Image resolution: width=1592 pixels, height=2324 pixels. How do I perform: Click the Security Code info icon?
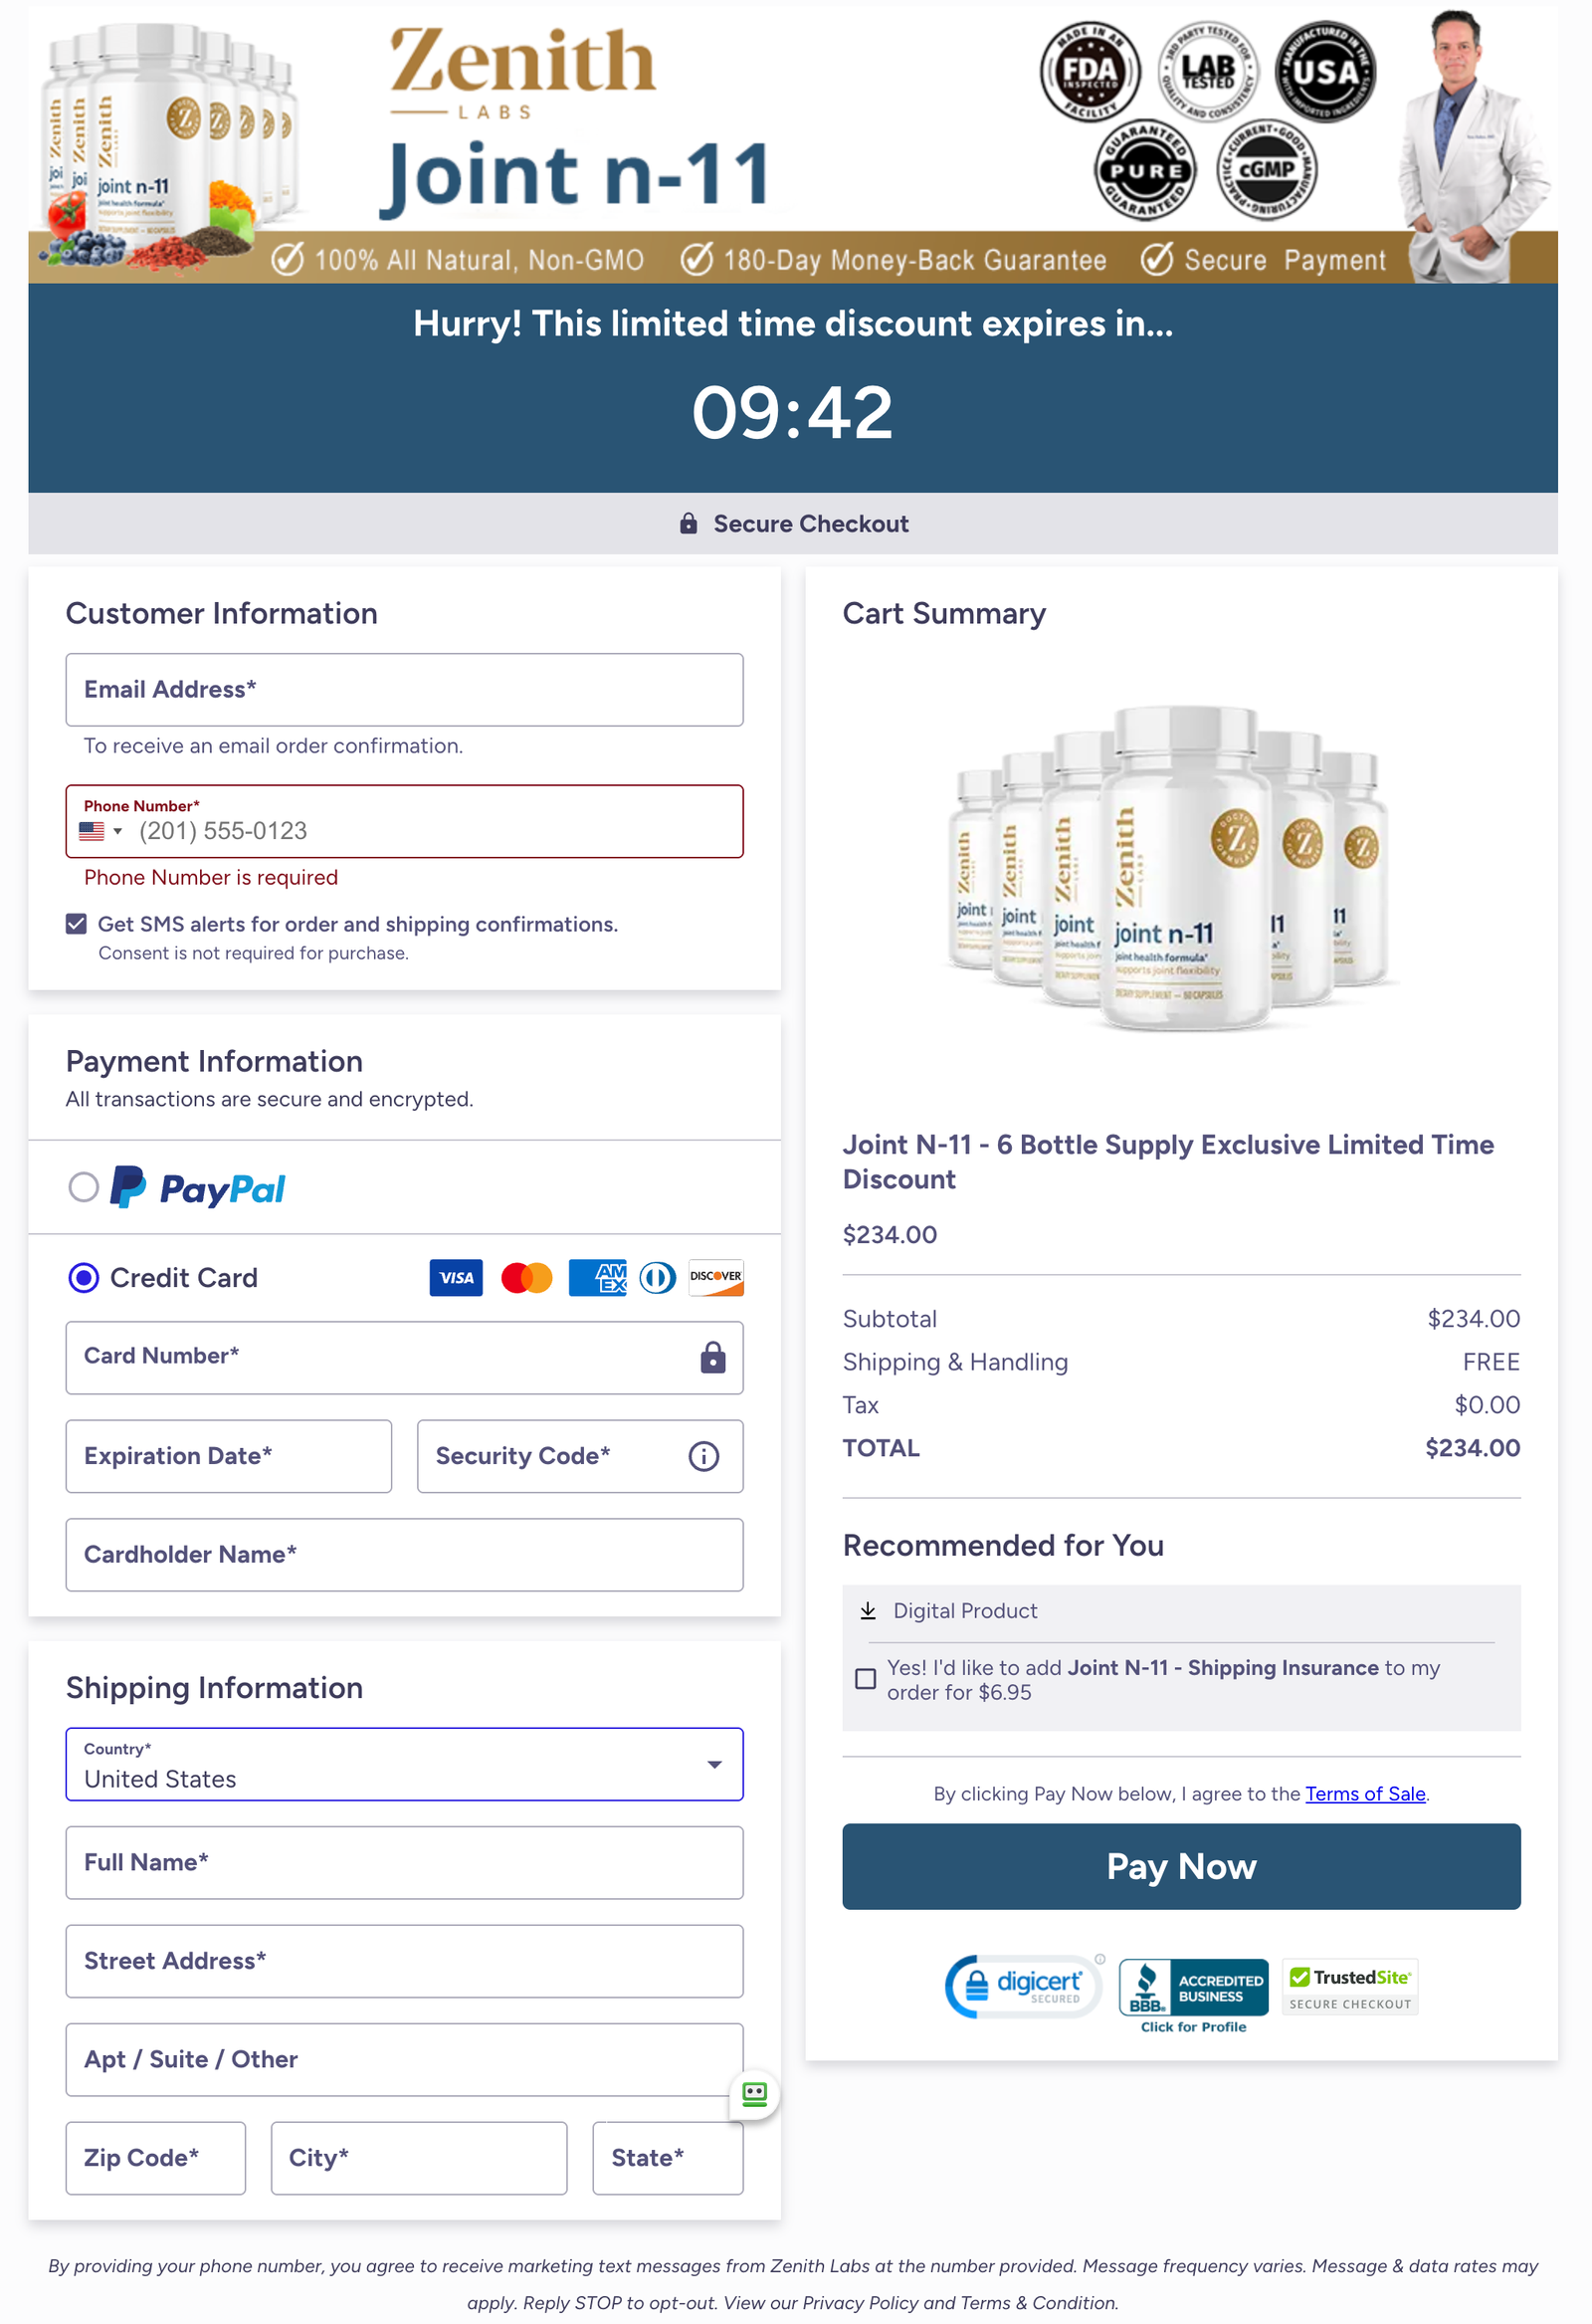click(x=703, y=1456)
